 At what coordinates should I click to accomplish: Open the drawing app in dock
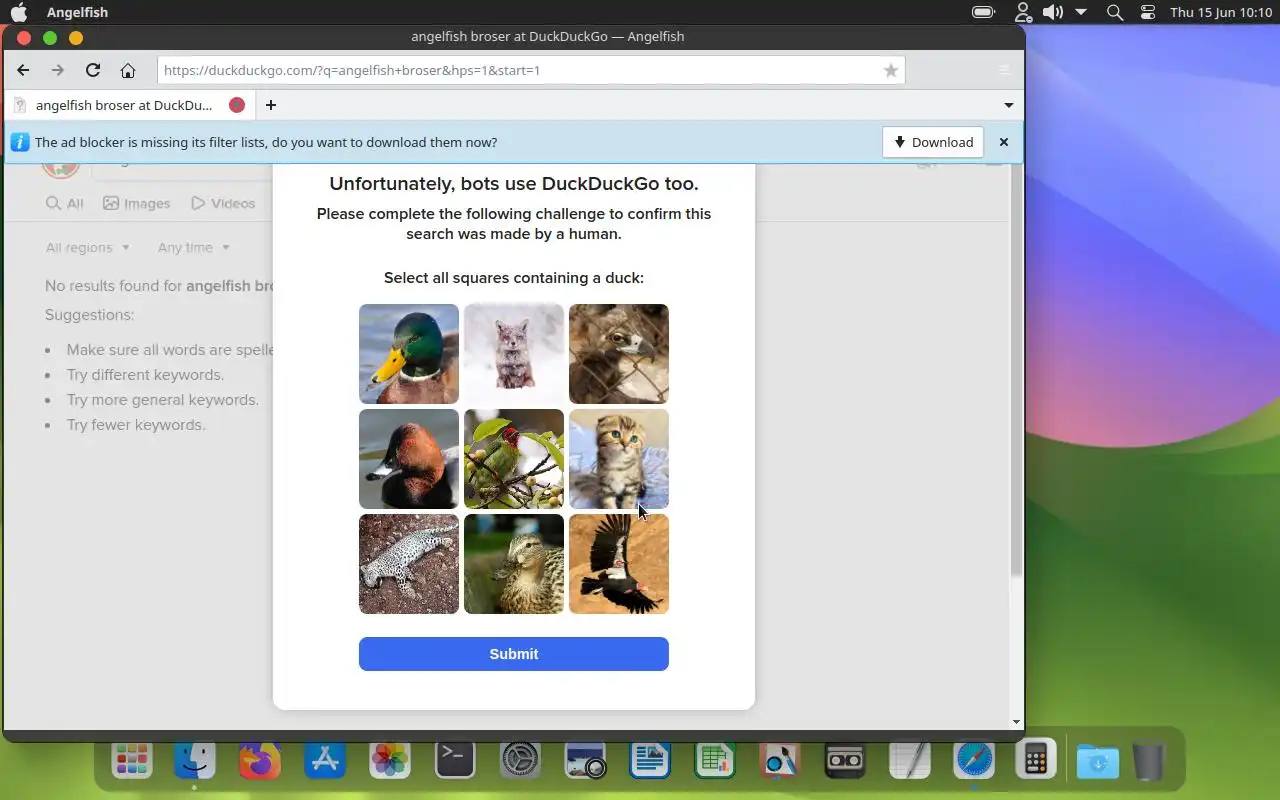tap(780, 760)
